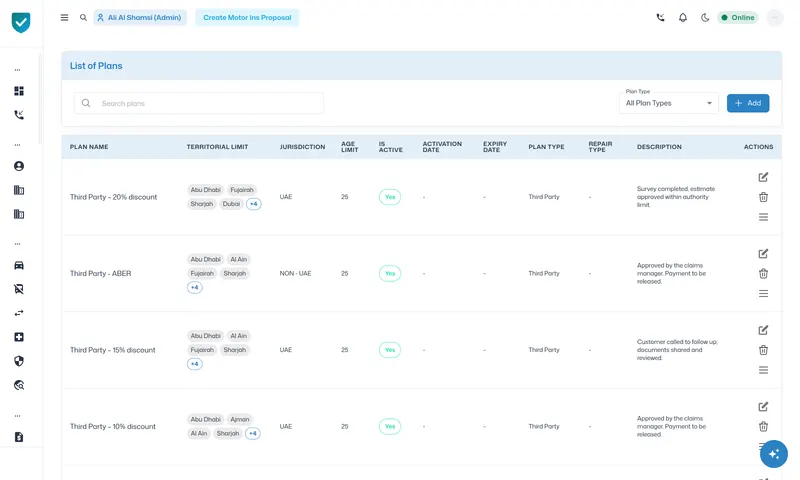The image size is (800, 480).
Task: Click the crossed-out car icon in sidebar
Action: click(x=19, y=289)
